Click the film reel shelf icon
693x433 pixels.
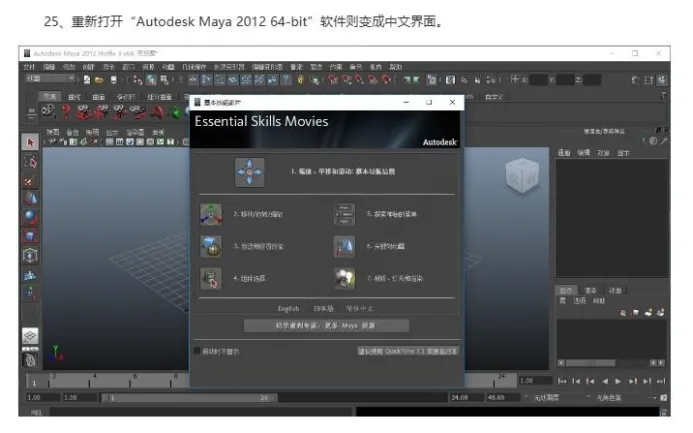tap(48, 110)
